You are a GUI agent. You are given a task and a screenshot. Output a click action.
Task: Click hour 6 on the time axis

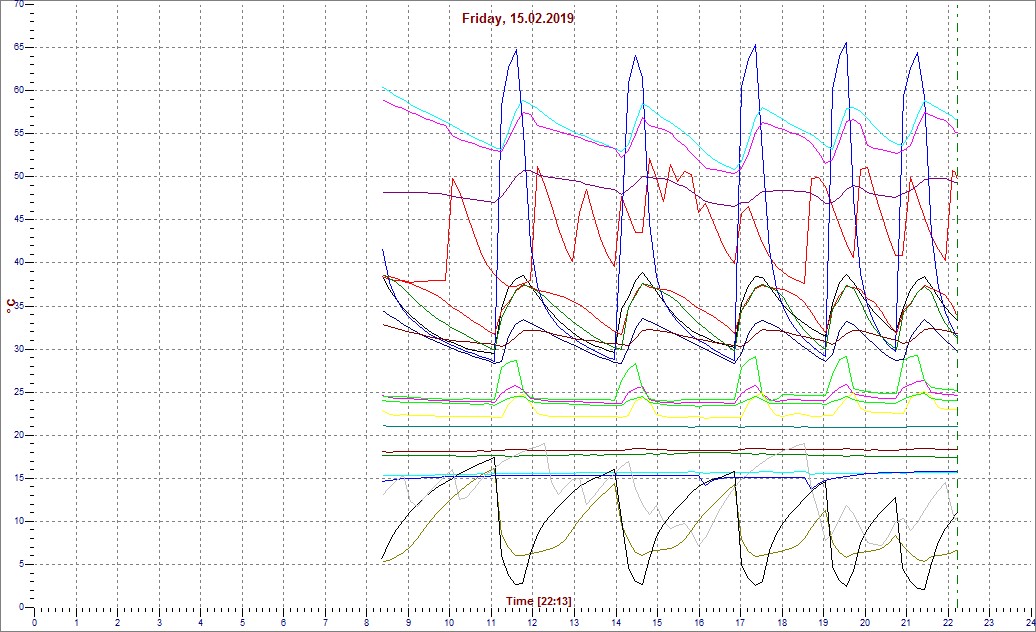[283, 622]
